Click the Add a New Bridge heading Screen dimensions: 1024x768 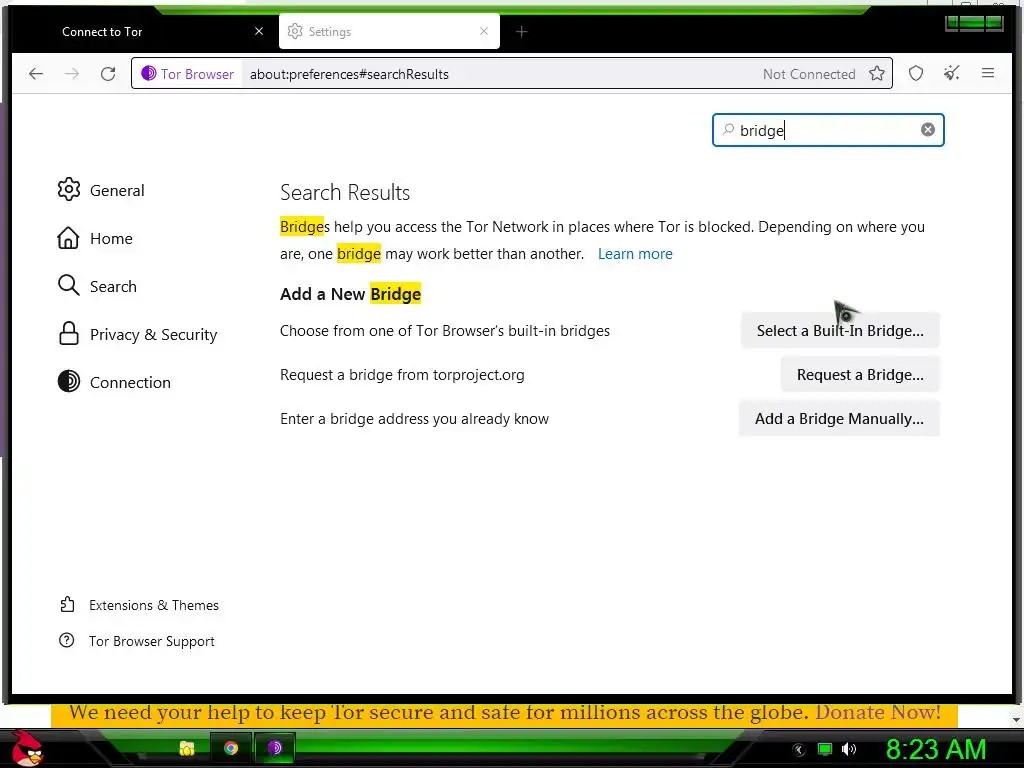click(351, 294)
